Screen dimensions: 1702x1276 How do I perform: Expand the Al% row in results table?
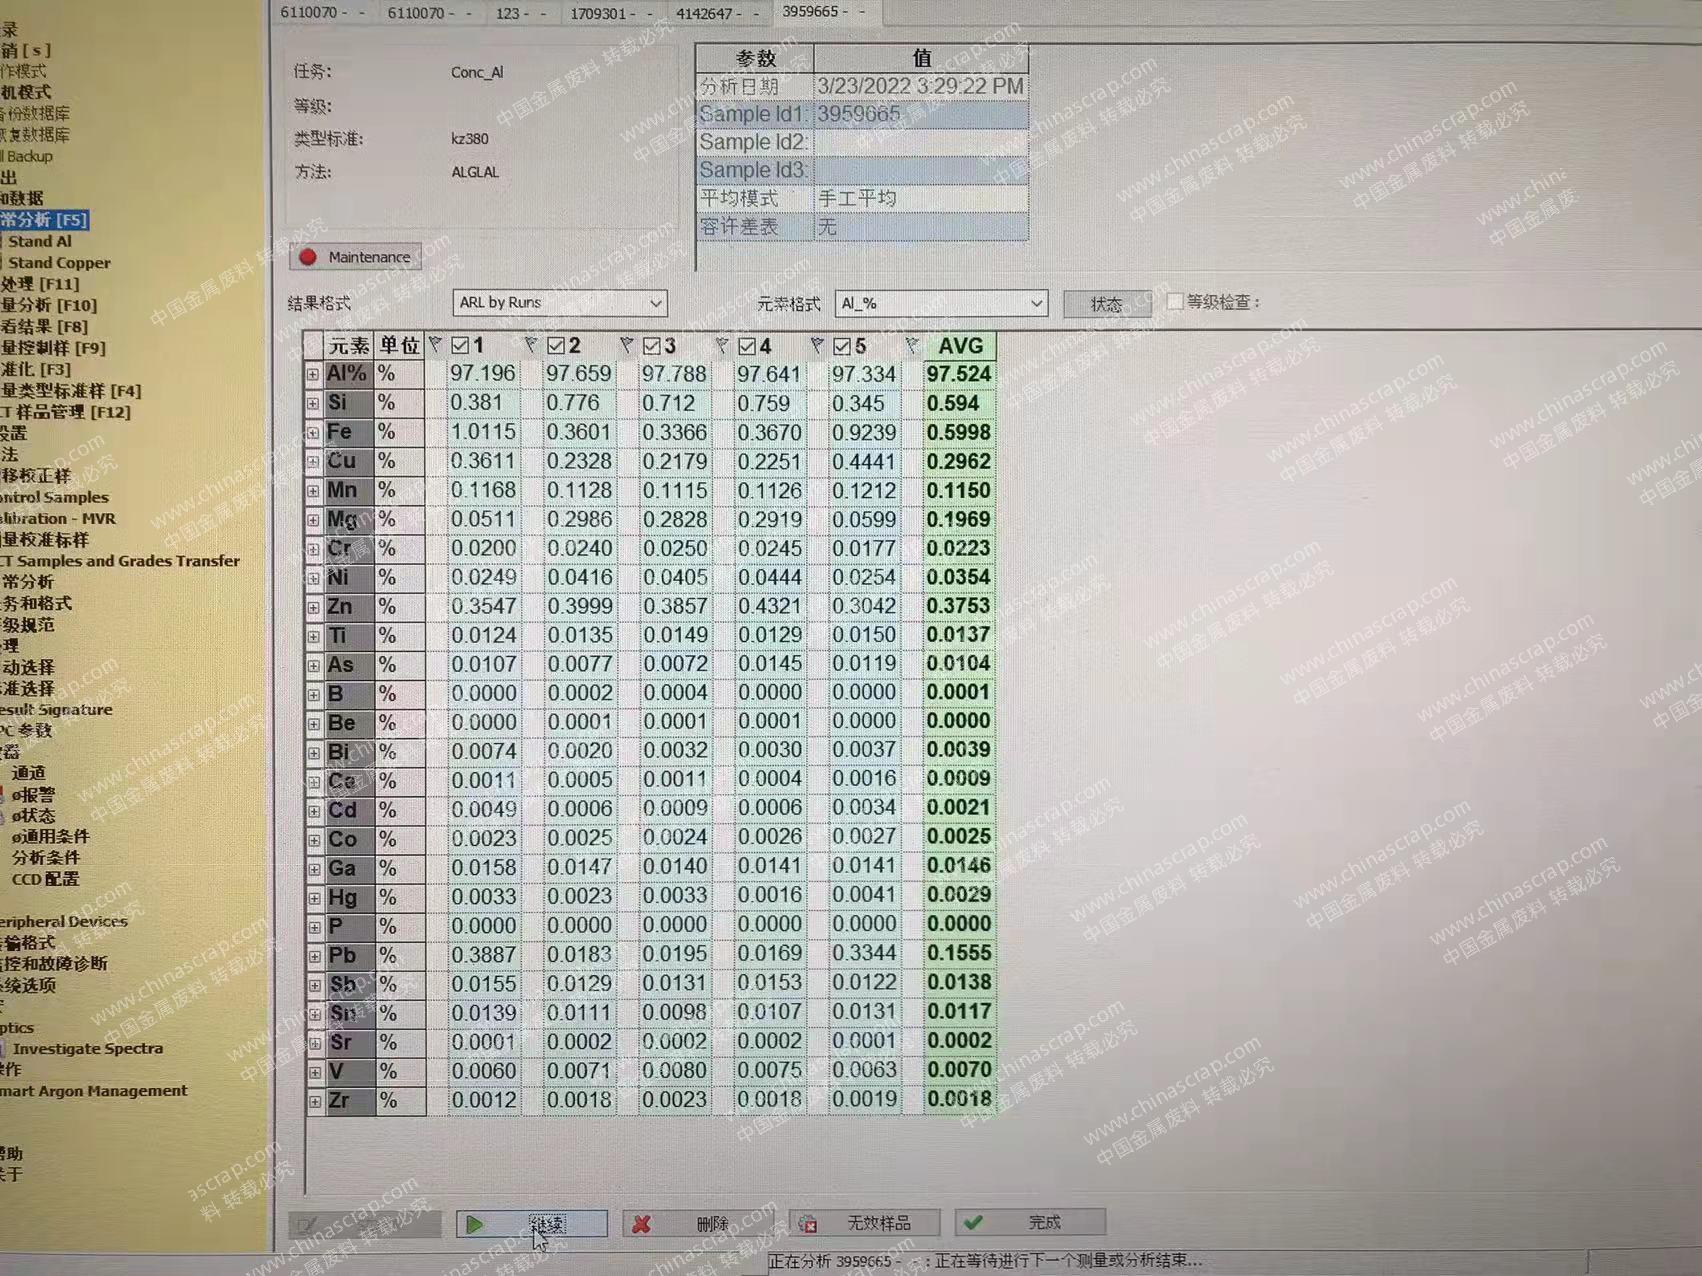[x=313, y=375]
